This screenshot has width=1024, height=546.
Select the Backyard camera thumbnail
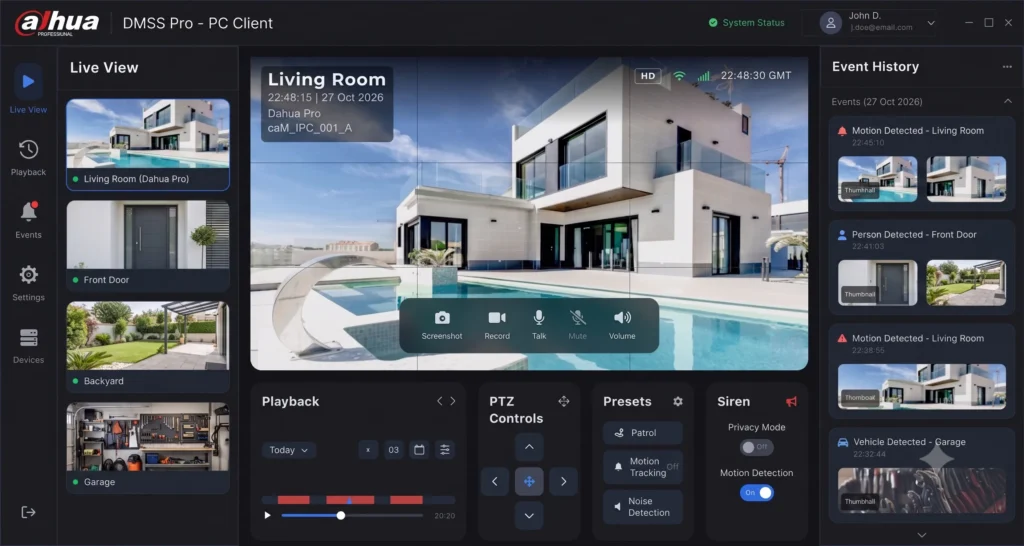(148, 347)
